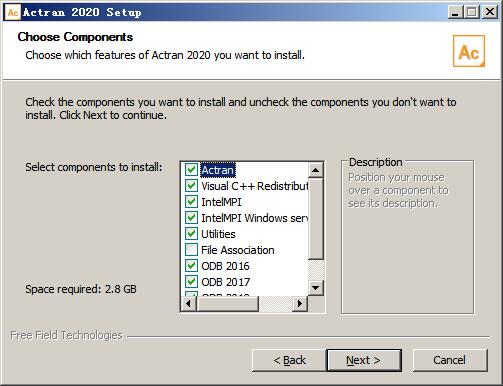Click the vertical scrollbar thumb
The image size is (503, 386).
point(315,219)
